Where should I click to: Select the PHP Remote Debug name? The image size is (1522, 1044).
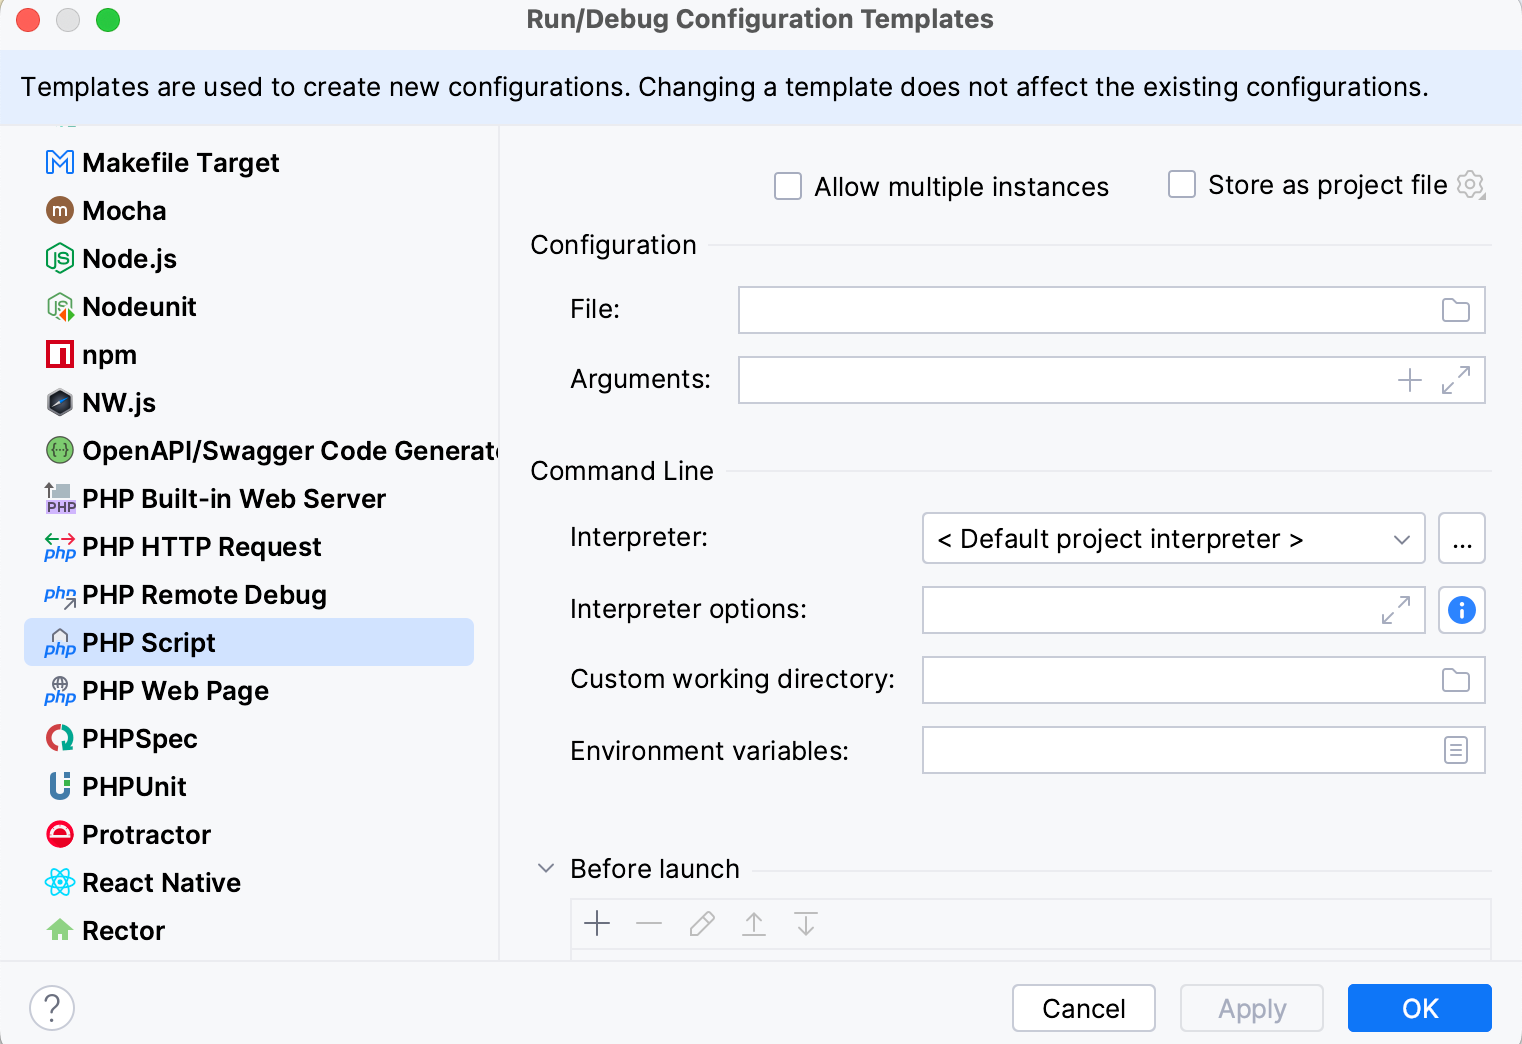204,595
